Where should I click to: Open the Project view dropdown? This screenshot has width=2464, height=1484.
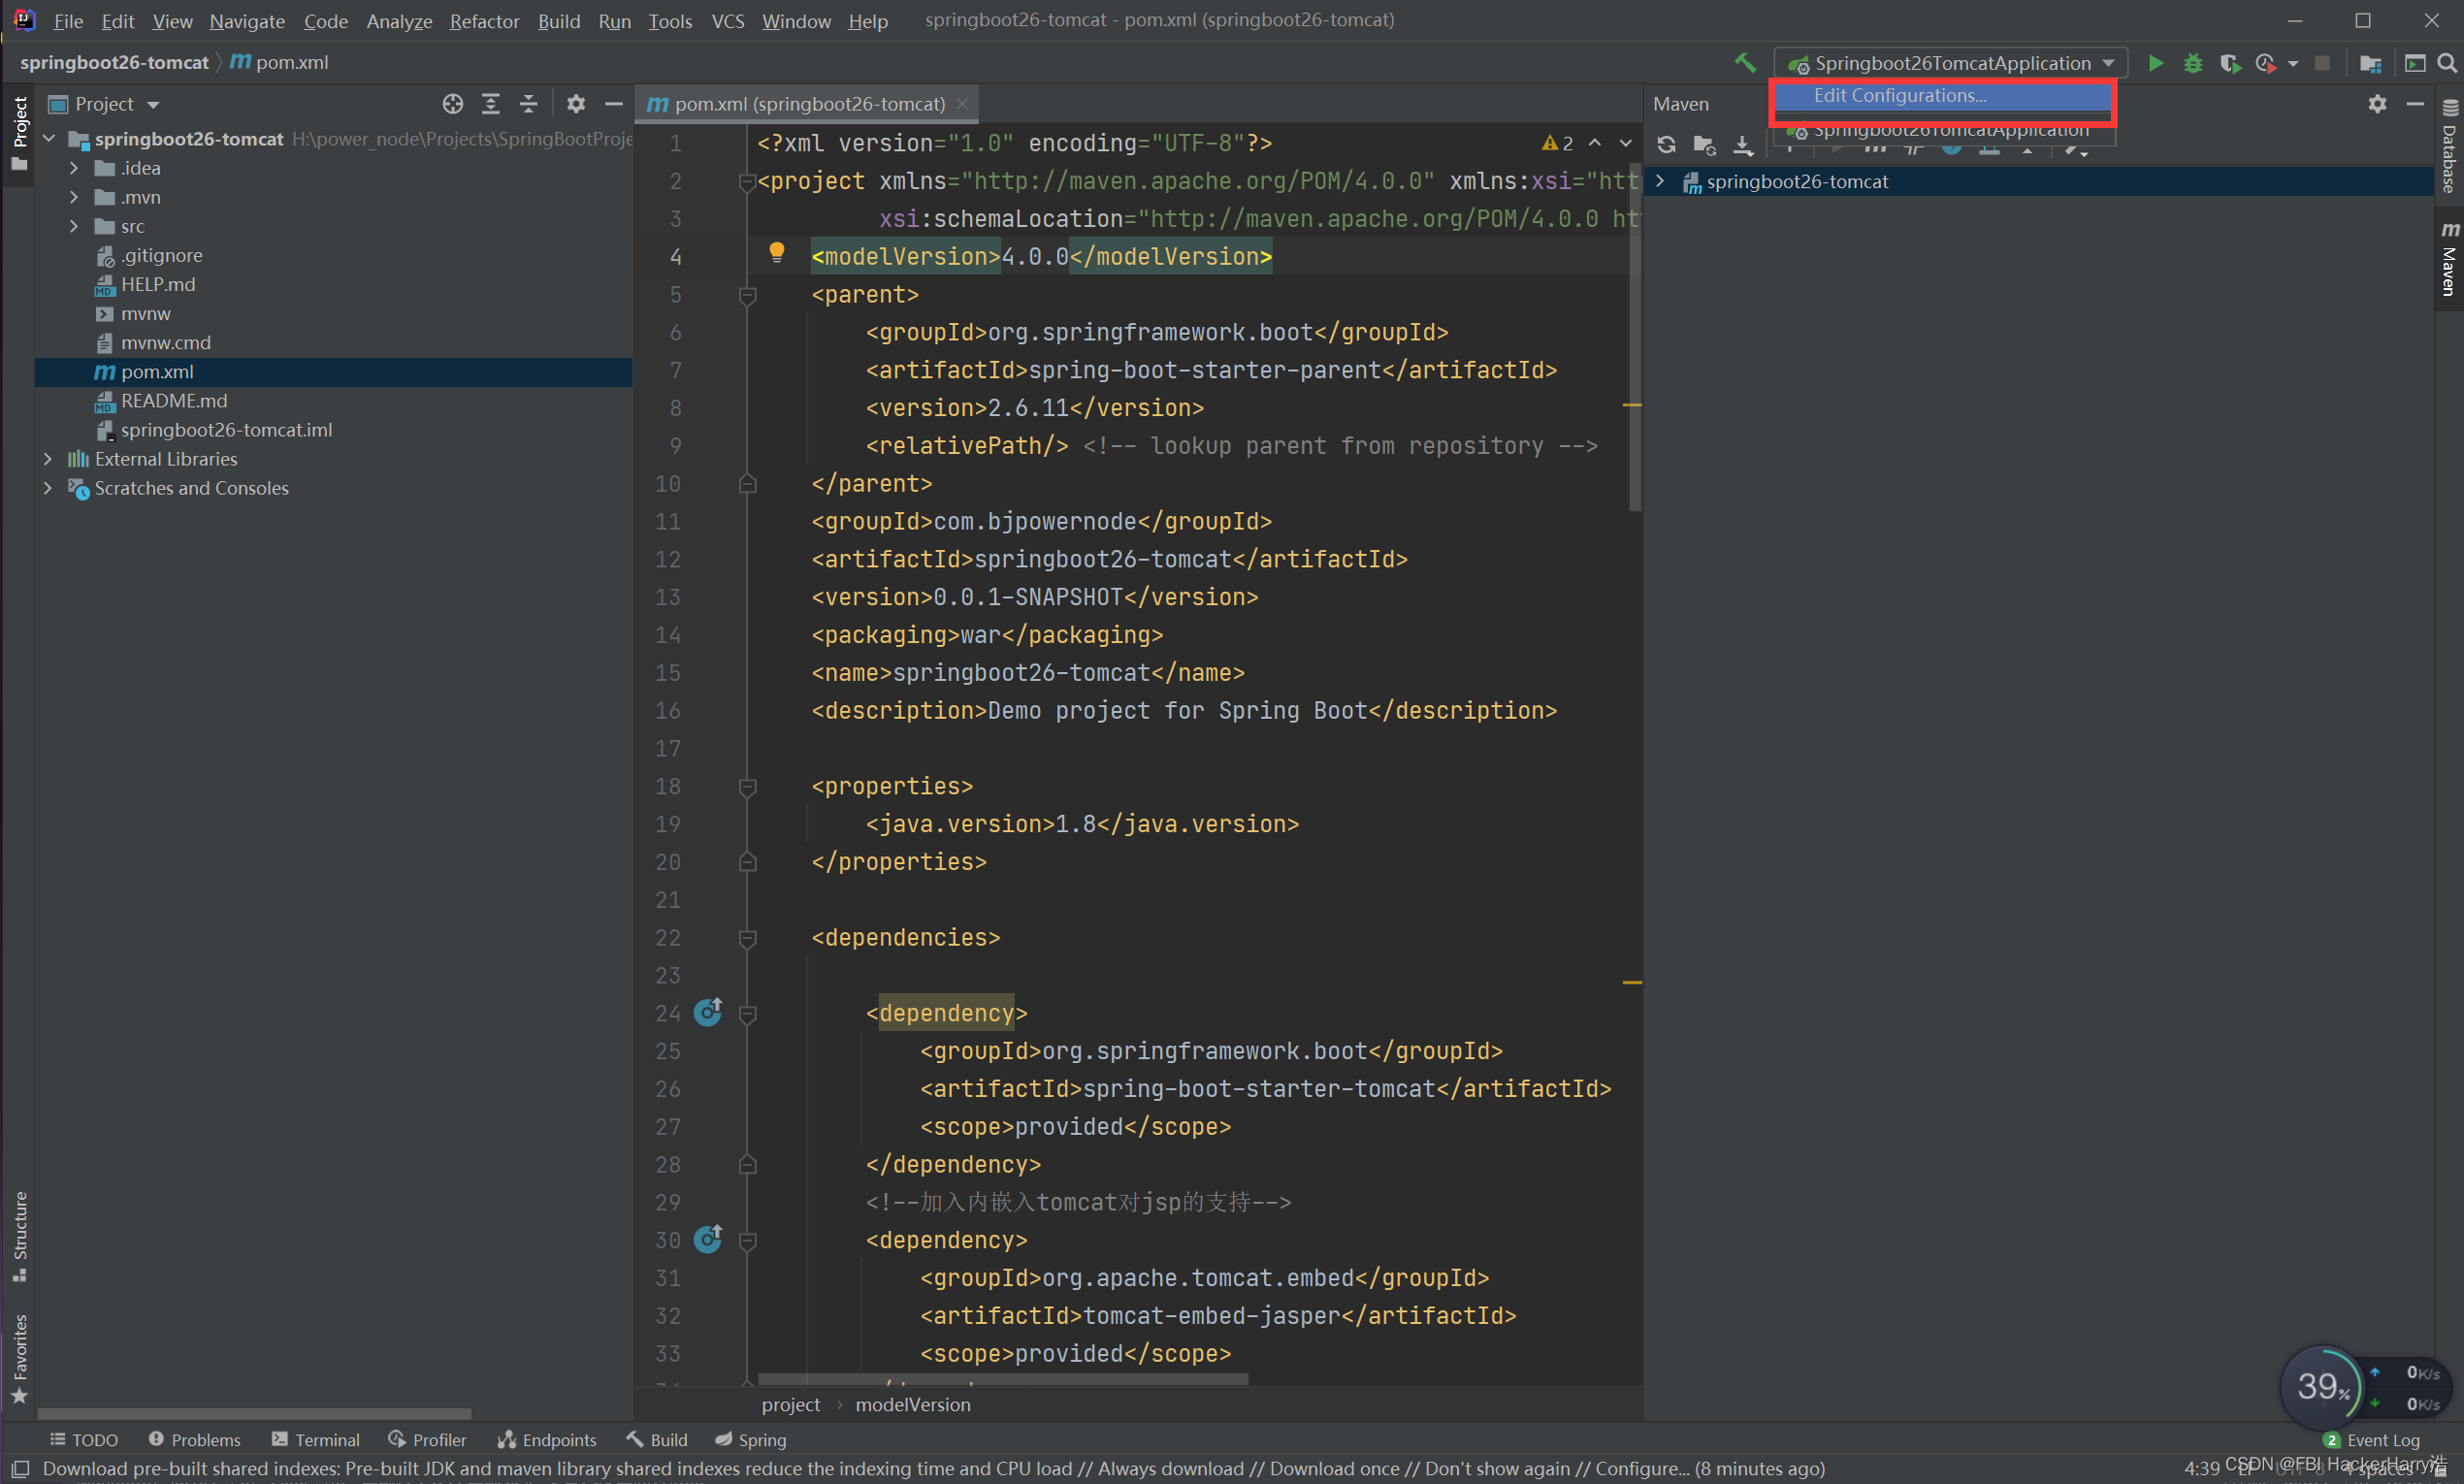(x=104, y=104)
